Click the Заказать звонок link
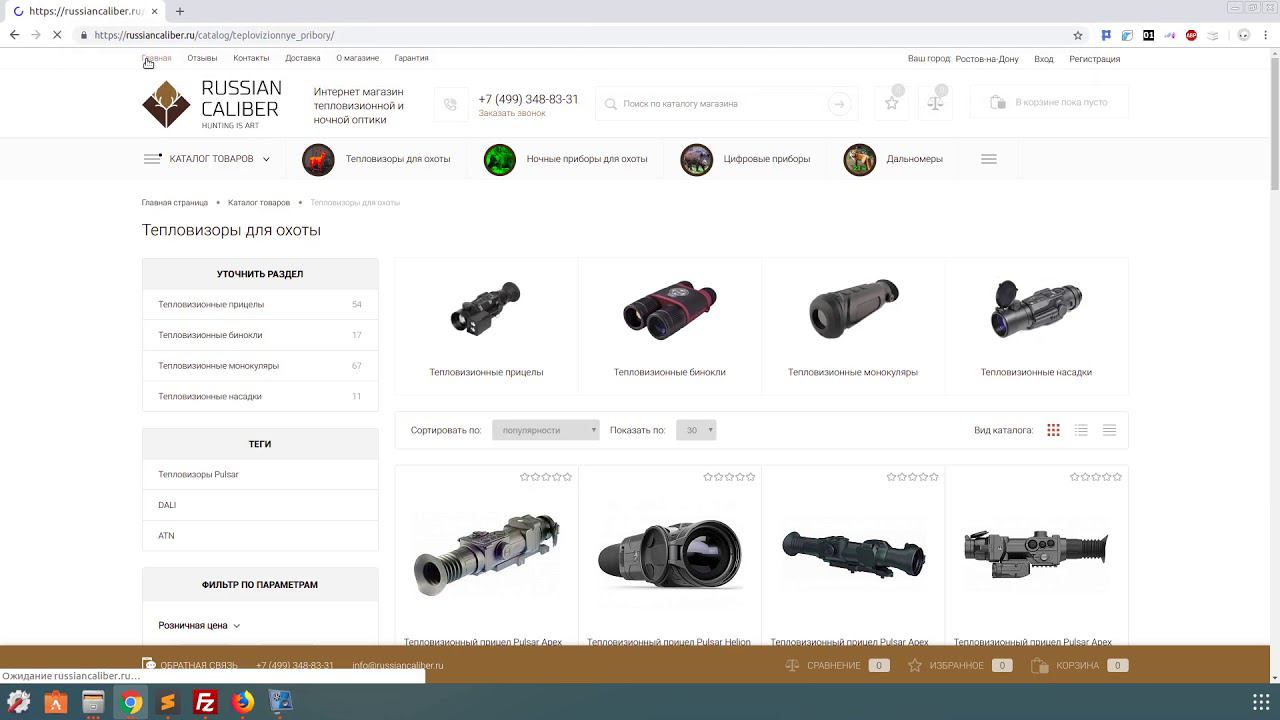Viewport: 1280px width, 720px height. click(x=512, y=114)
